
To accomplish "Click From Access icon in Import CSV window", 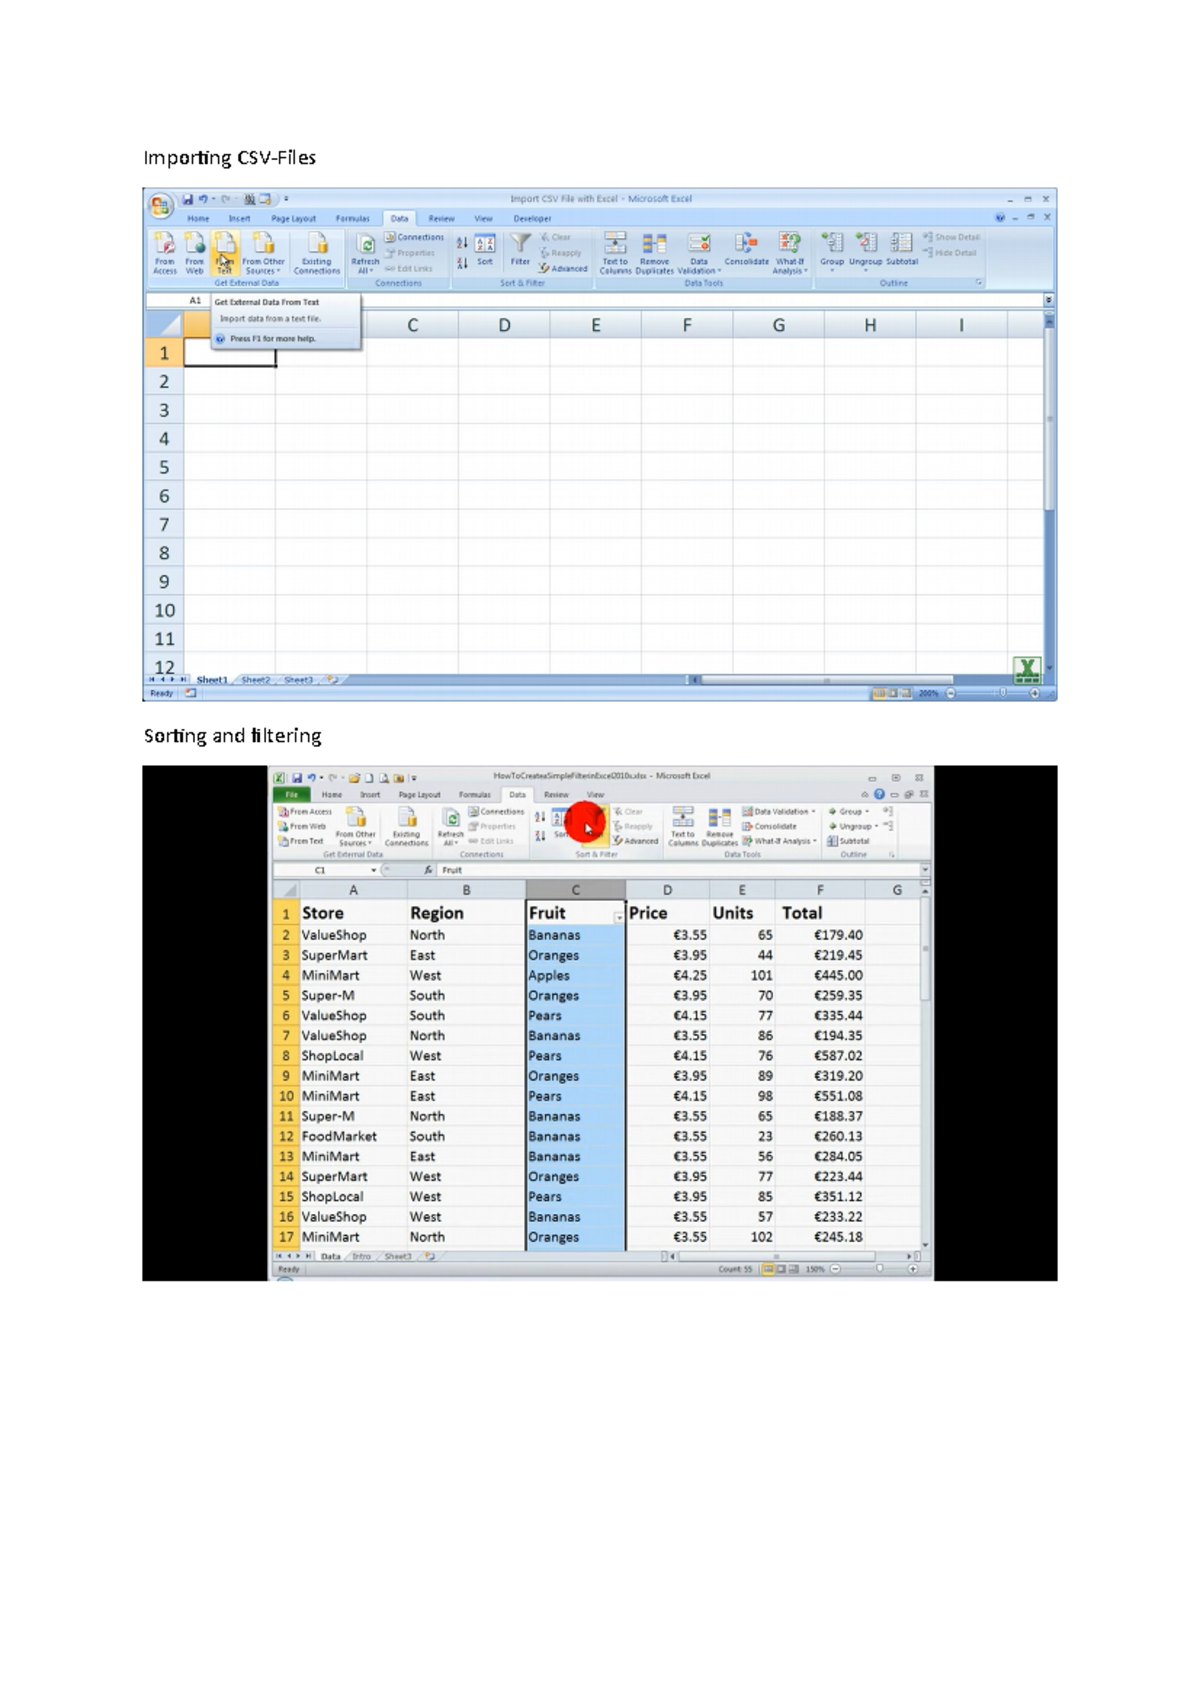I will pyautogui.click(x=165, y=252).
